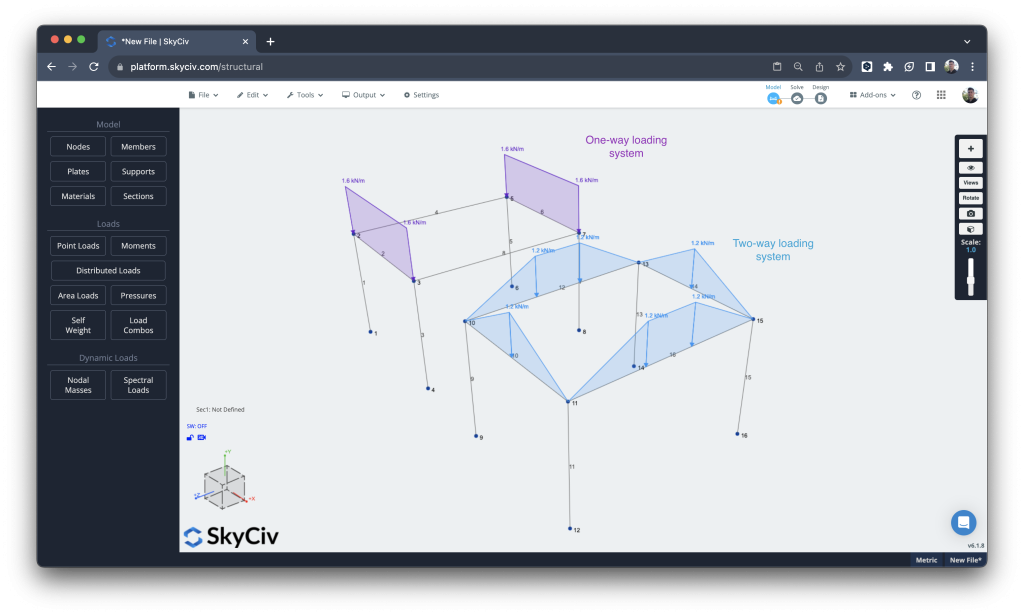Image resolution: width=1024 pixels, height=616 pixels.
Task: Click the Metric units status button
Action: [926, 560]
